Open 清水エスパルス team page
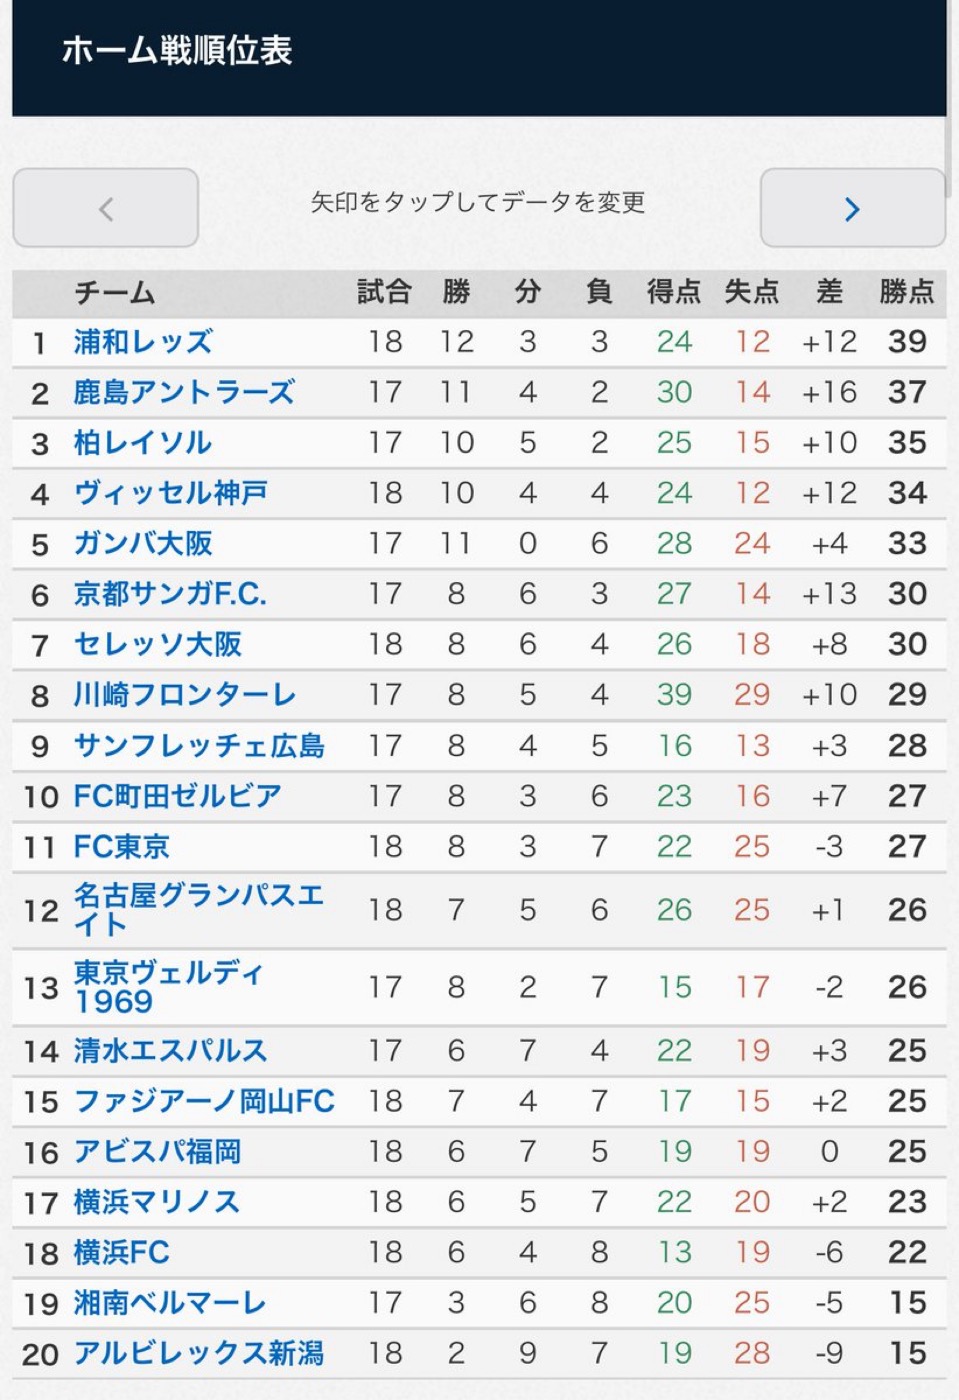959x1400 pixels. pos(170,1051)
